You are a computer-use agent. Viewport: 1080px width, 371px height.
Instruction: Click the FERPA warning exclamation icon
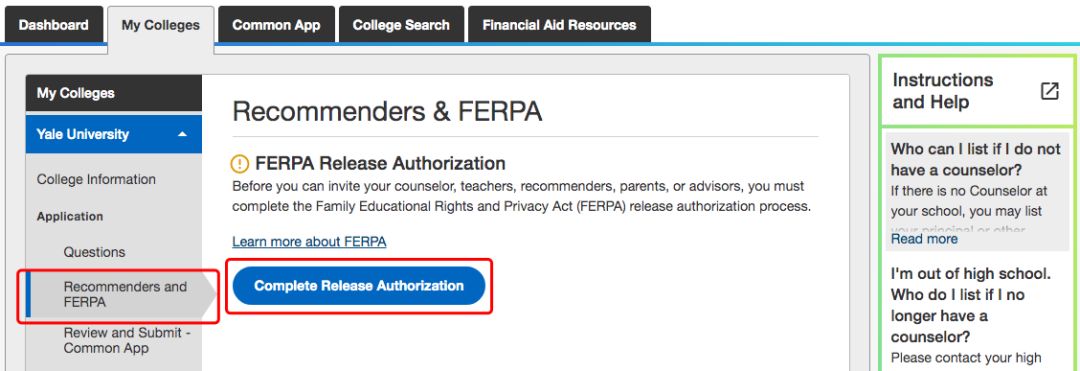pyautogui.click(x=240, y=164)
